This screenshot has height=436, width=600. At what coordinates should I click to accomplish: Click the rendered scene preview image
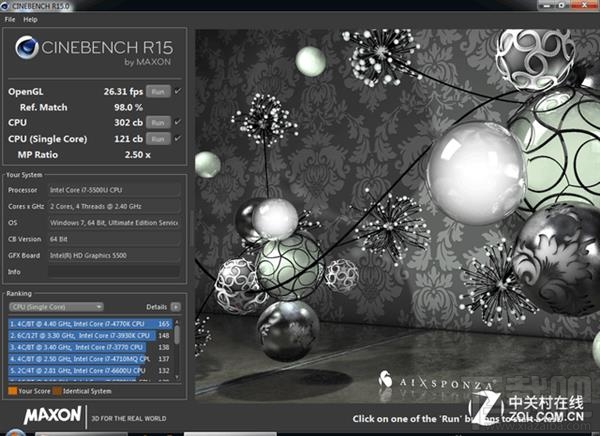point(397,215)
